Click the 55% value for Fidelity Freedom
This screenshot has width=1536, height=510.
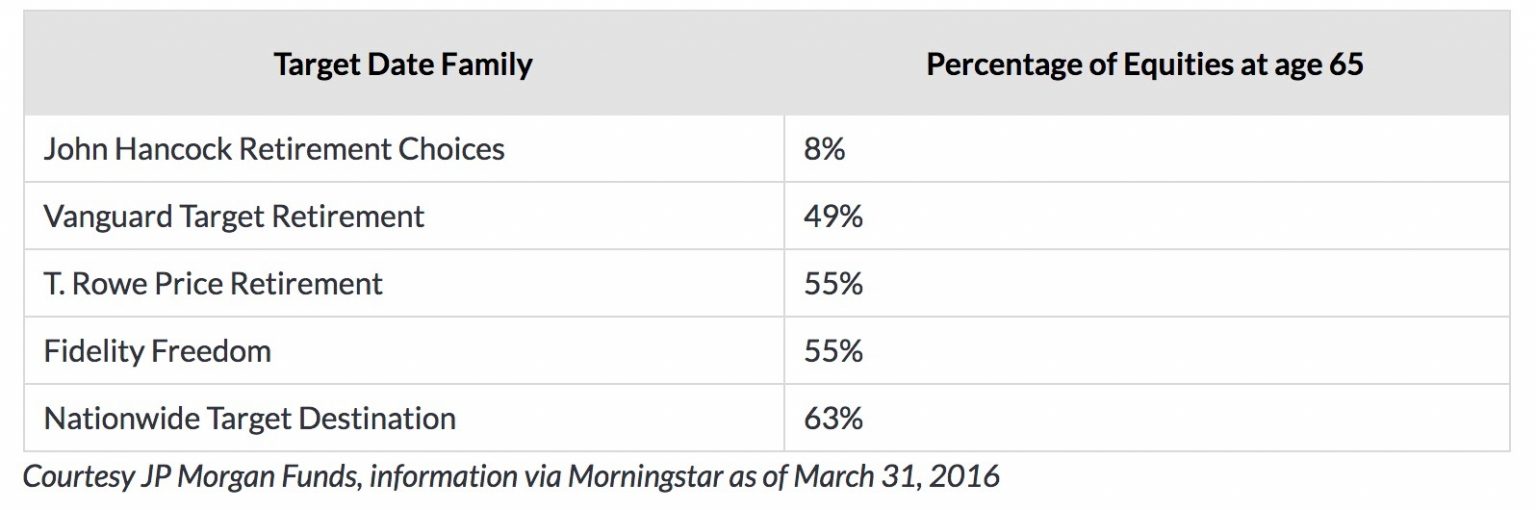point(833,351)
